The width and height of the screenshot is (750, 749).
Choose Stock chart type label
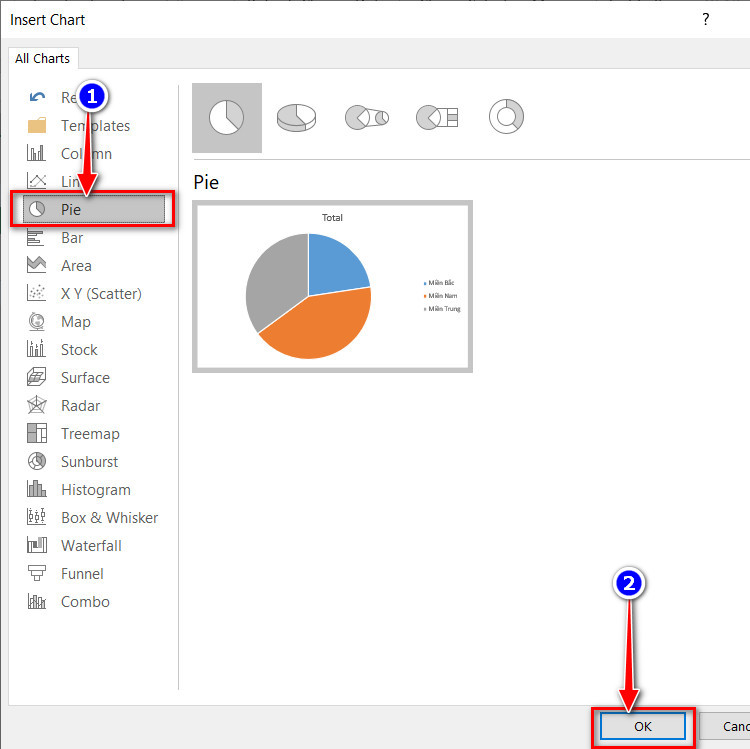point(79,350)
